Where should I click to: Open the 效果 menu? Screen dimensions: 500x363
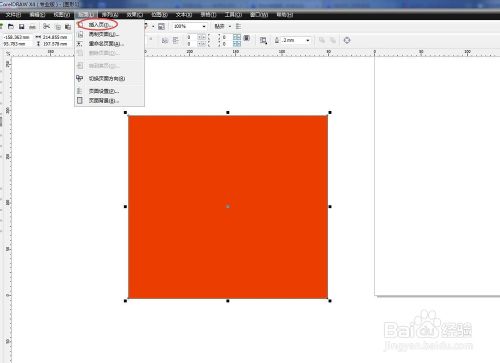click(135, 15)
